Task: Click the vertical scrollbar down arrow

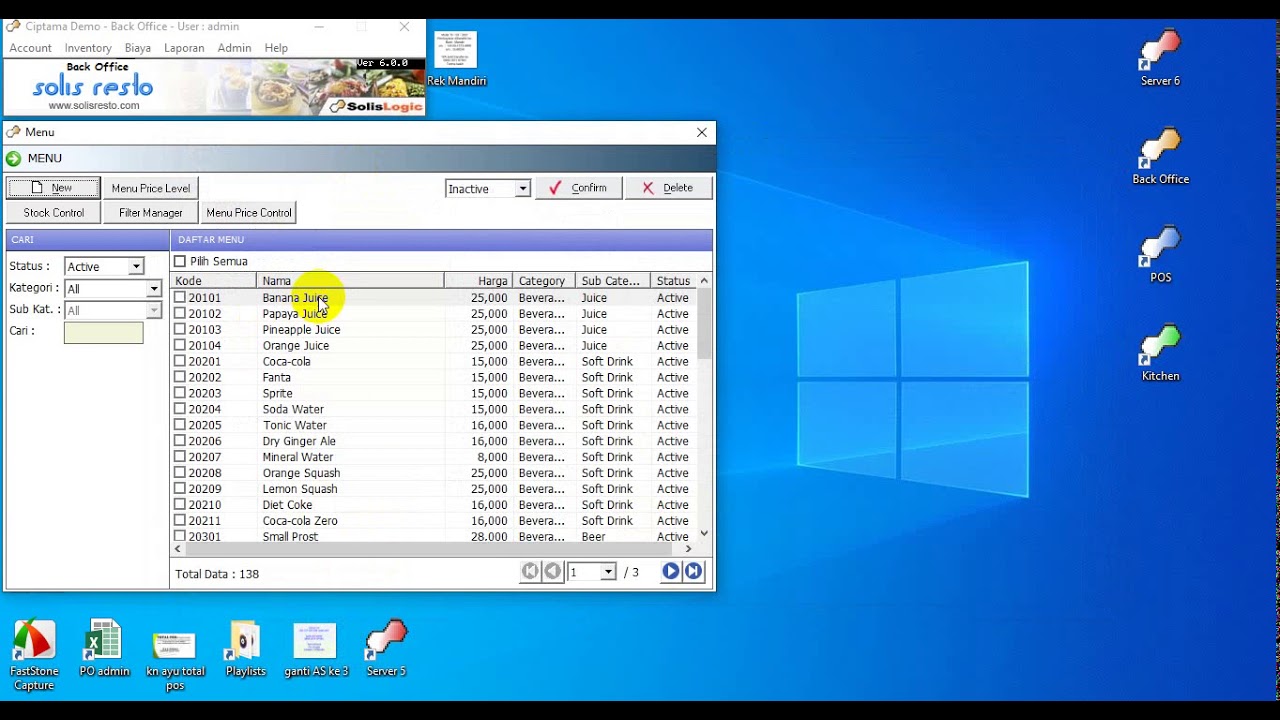Action: (704, 534)
